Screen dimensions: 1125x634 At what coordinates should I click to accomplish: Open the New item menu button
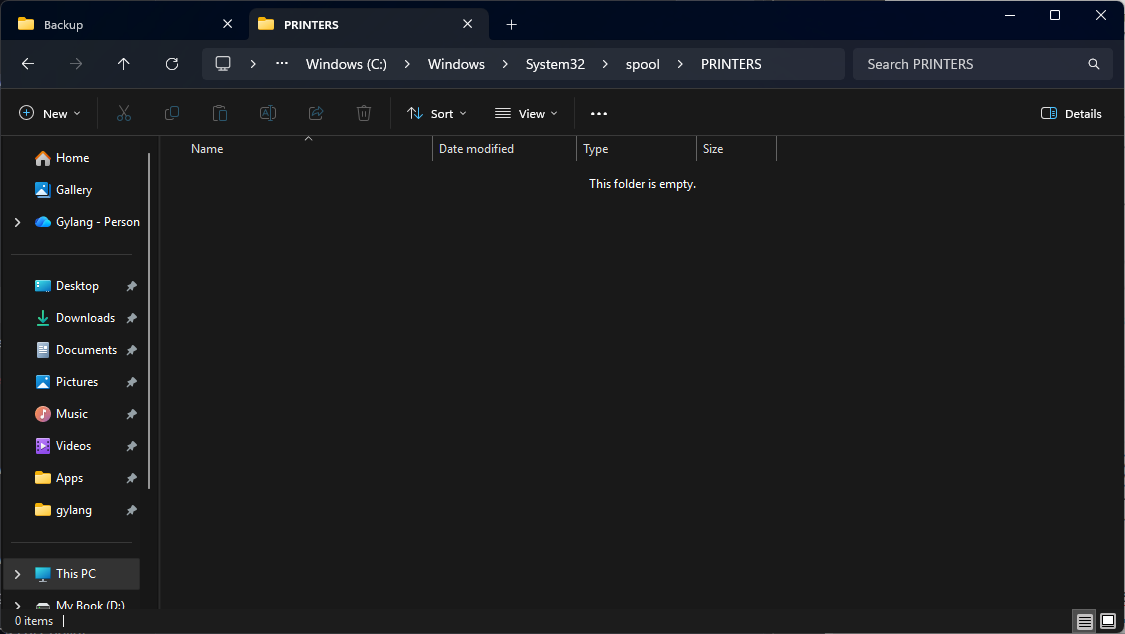click(x=50, y=114)
